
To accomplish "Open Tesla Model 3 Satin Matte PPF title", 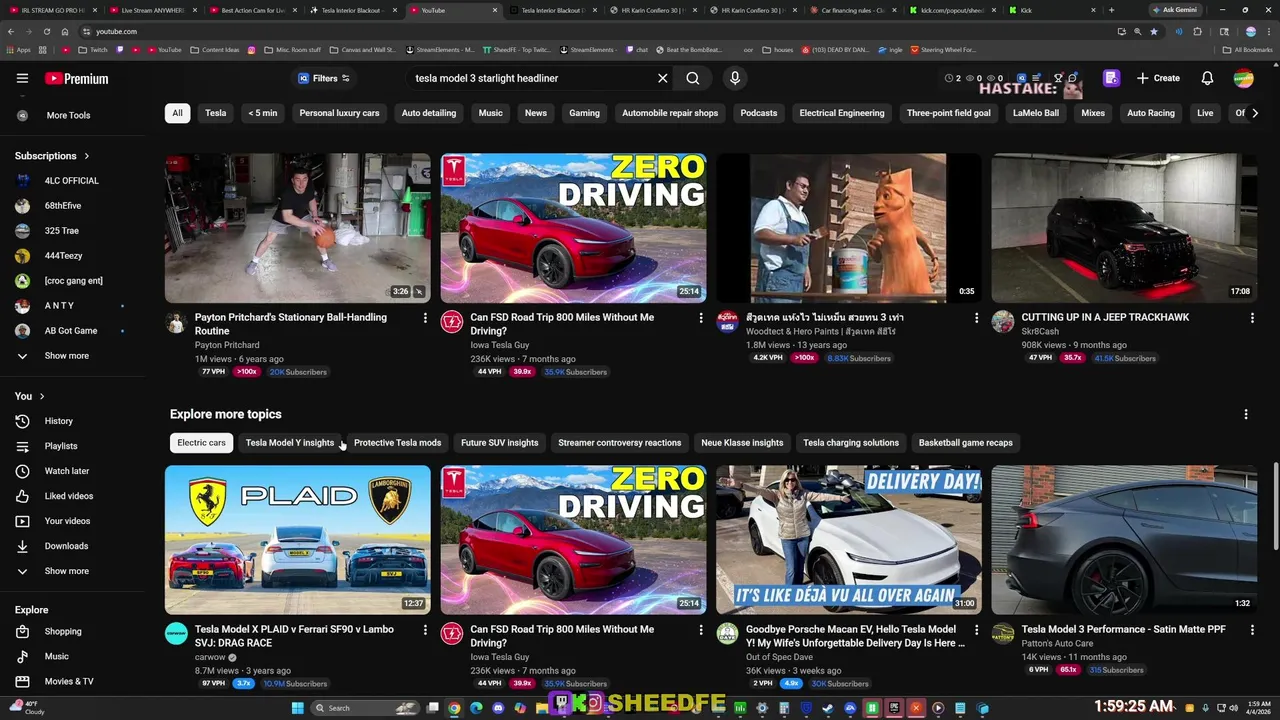I will coord(1123,629).
